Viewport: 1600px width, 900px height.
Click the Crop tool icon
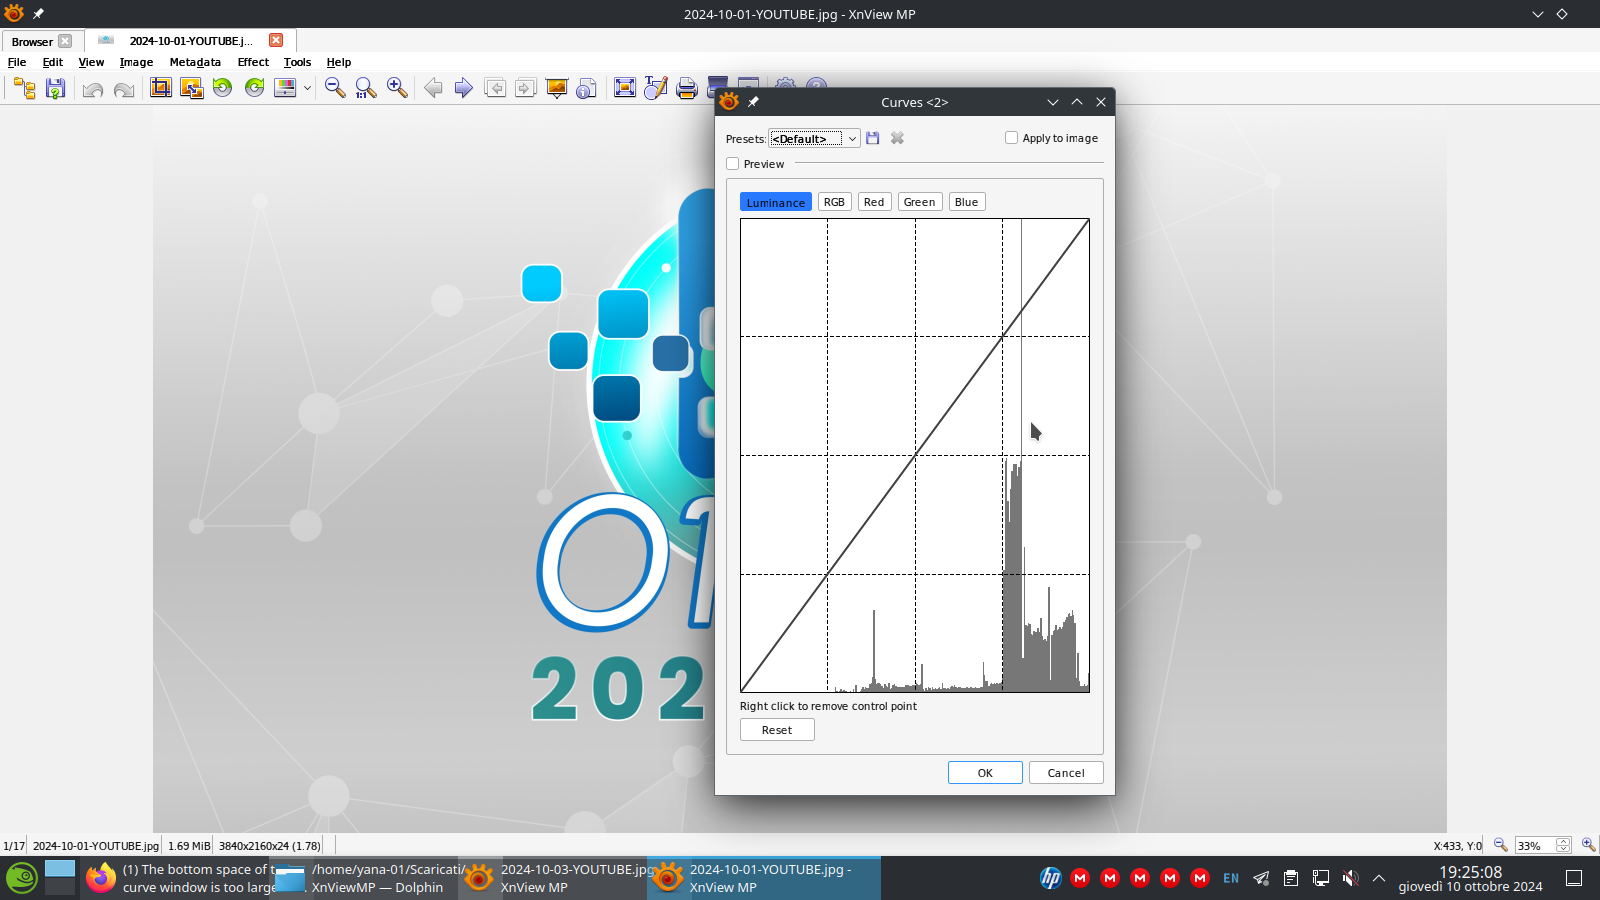click(161, 88)
